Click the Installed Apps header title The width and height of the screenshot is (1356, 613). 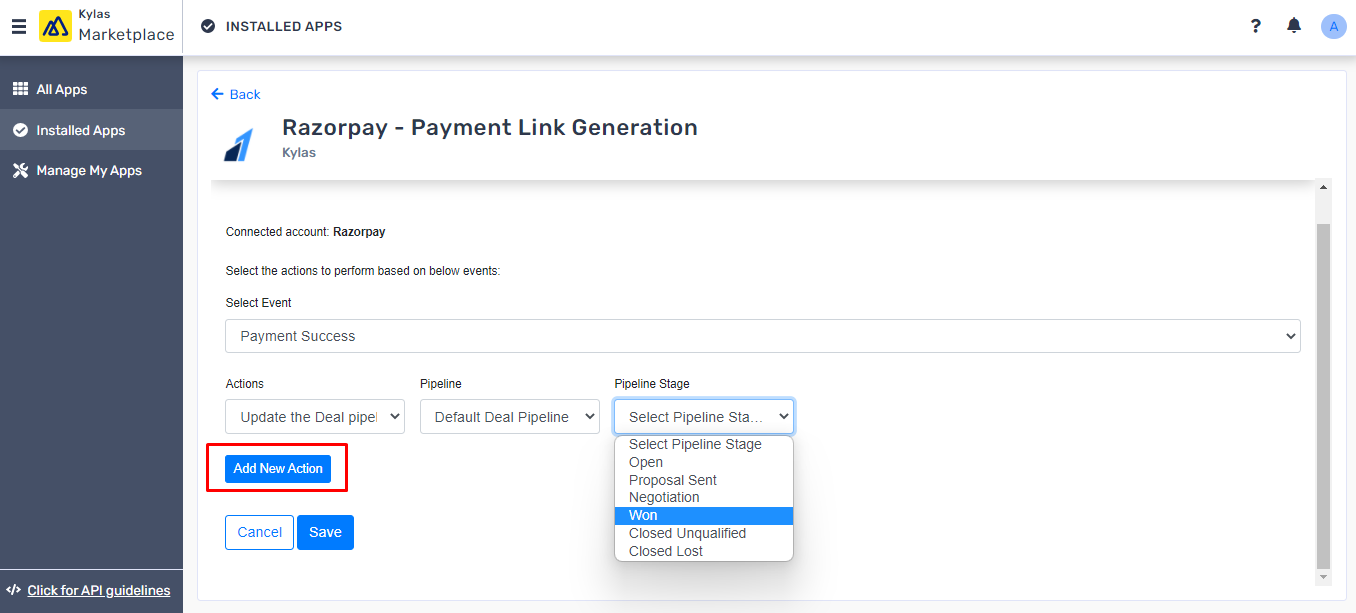pos(284,27)
